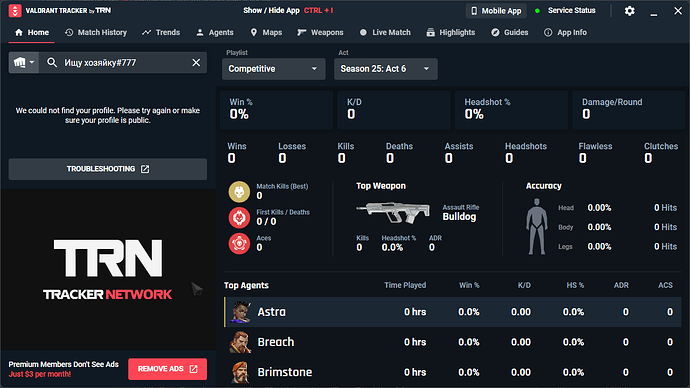Sort by the ADR column header

pos(621,285)
